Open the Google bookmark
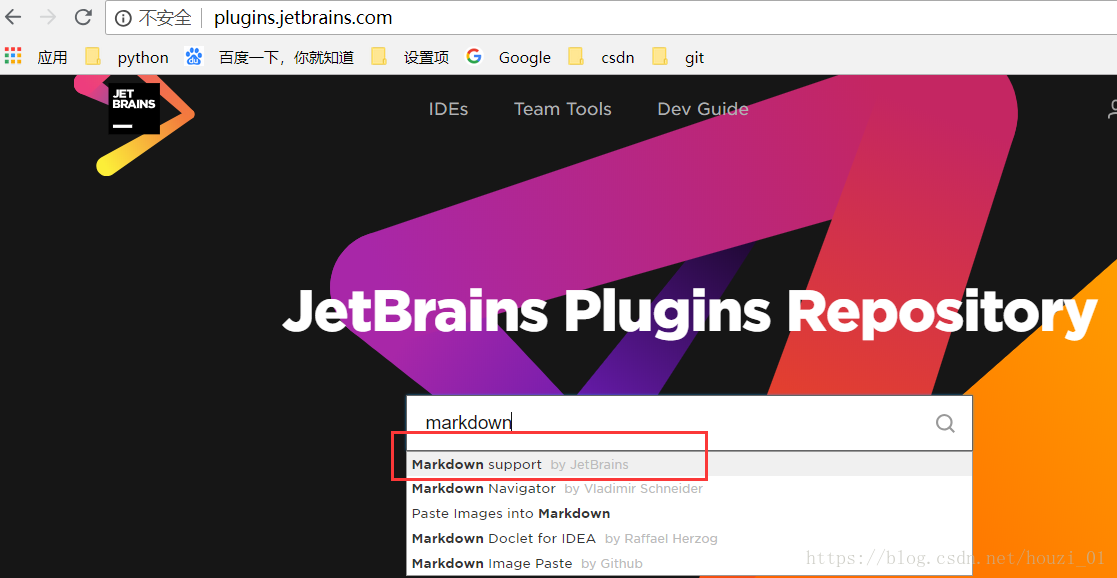Image resolution: width=1117 pixels, height=578 pixels. coord(509,57)
